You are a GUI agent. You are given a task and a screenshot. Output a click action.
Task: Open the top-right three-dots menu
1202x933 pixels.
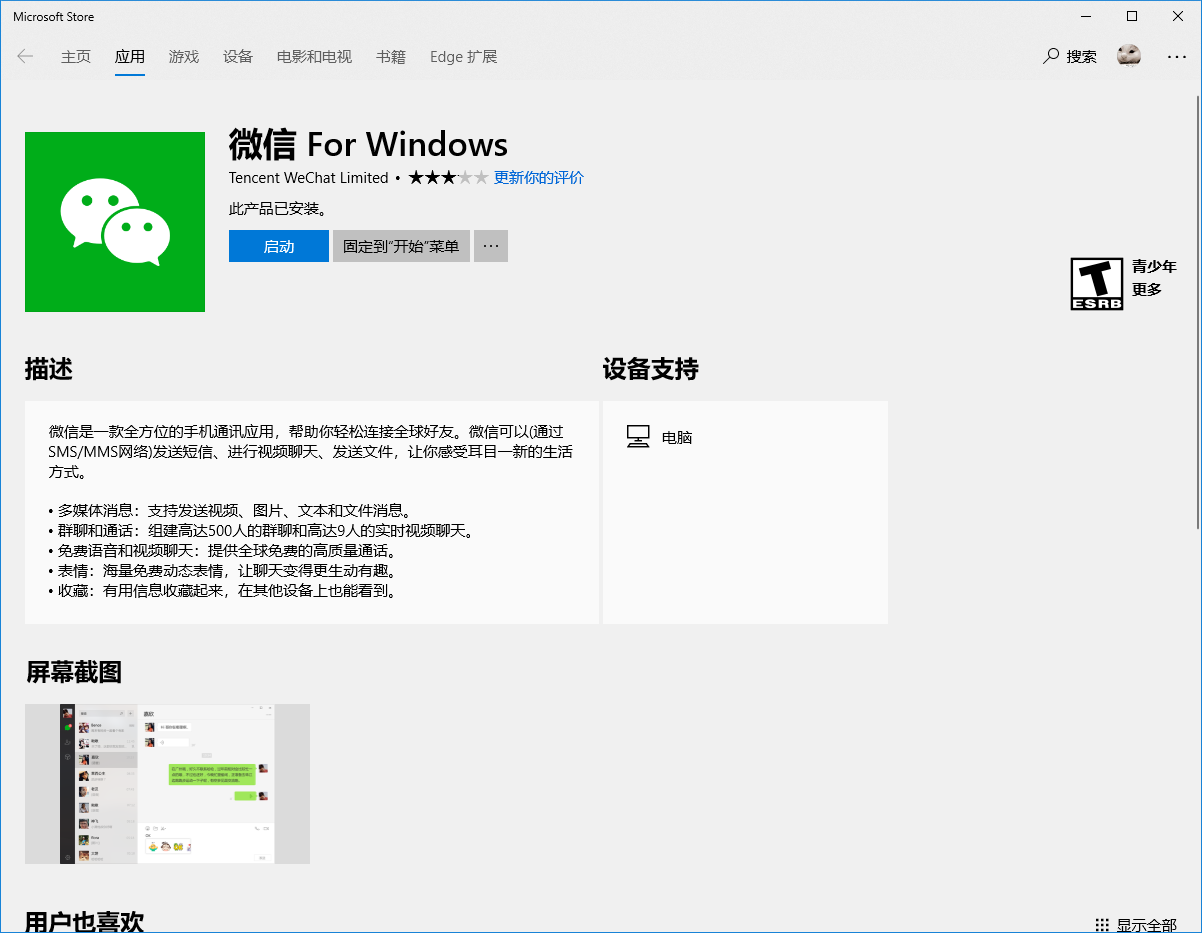click(1177, 57)
